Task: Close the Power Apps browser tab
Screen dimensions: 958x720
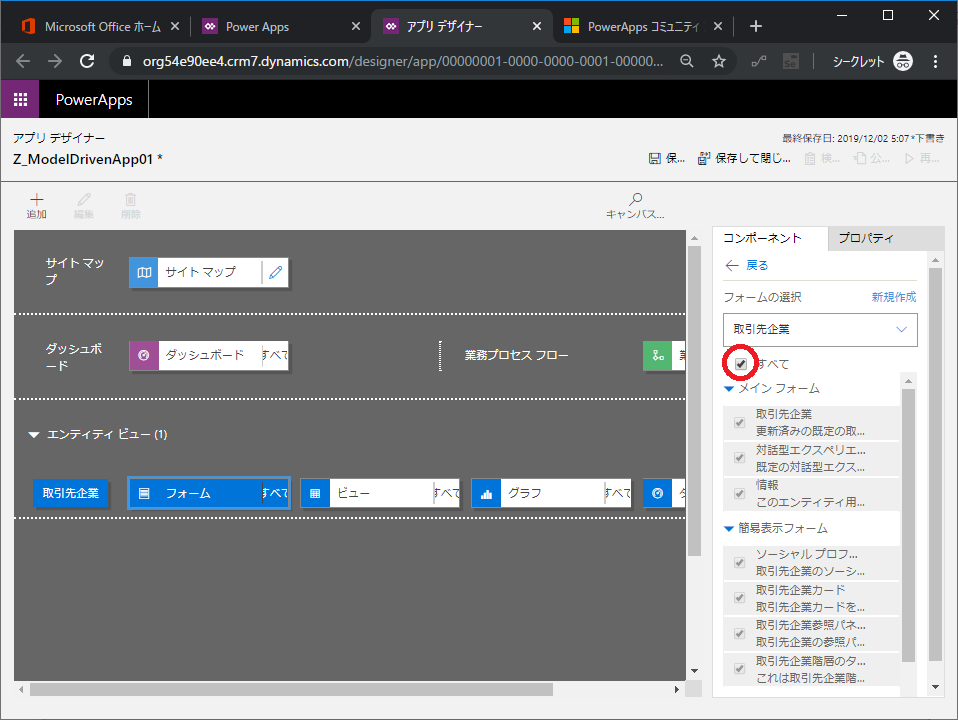Action: (x=356, y=26)
